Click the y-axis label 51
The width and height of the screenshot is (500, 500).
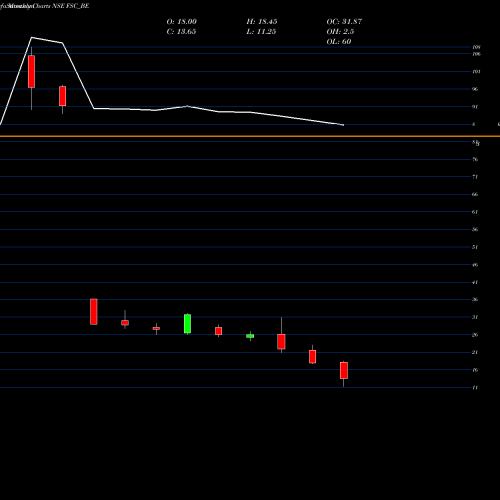coord(475,247)
